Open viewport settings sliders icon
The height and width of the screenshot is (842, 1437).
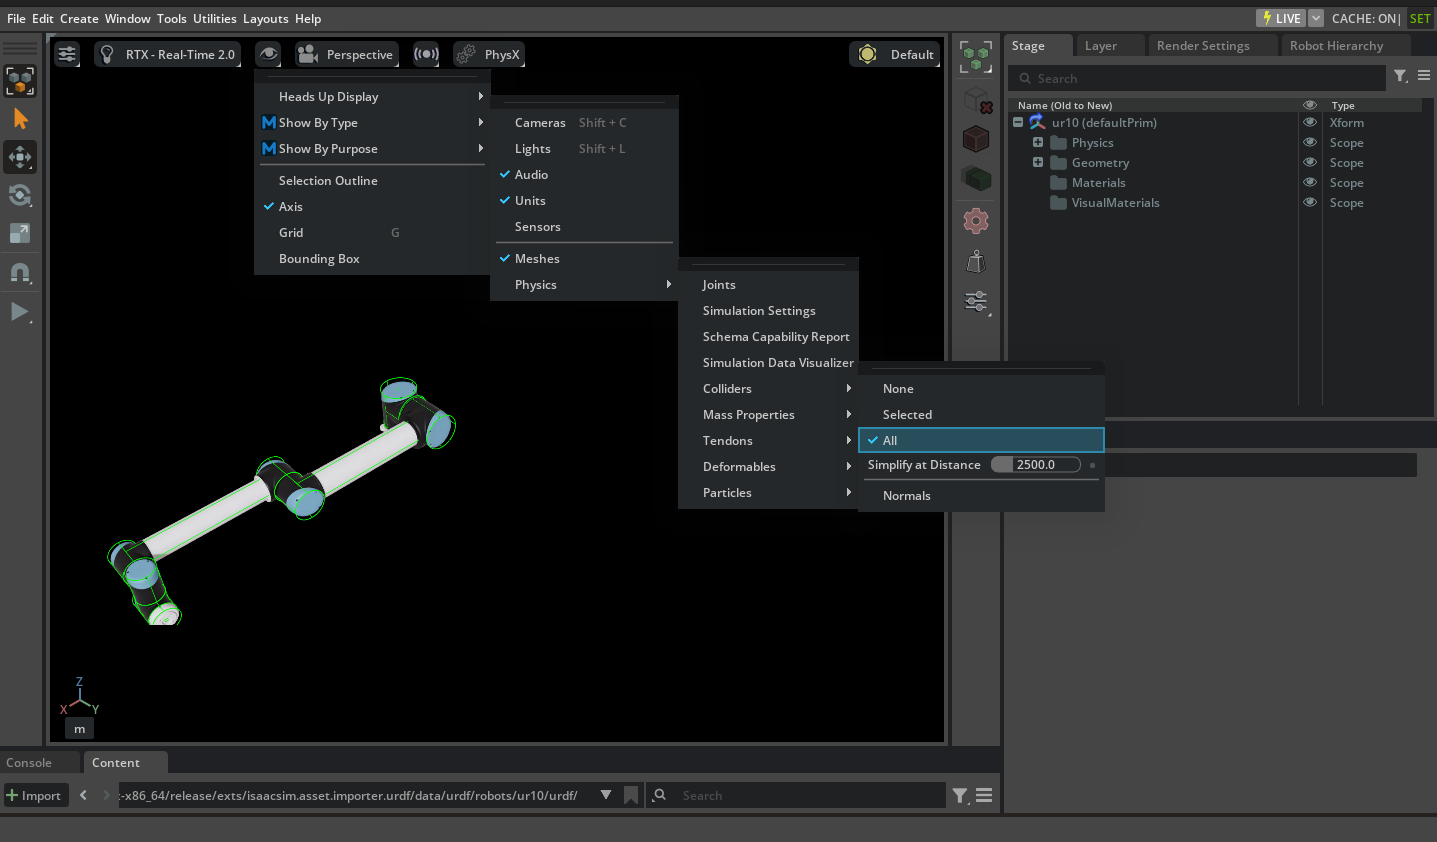pyautogui.click(x=67, y=55)
